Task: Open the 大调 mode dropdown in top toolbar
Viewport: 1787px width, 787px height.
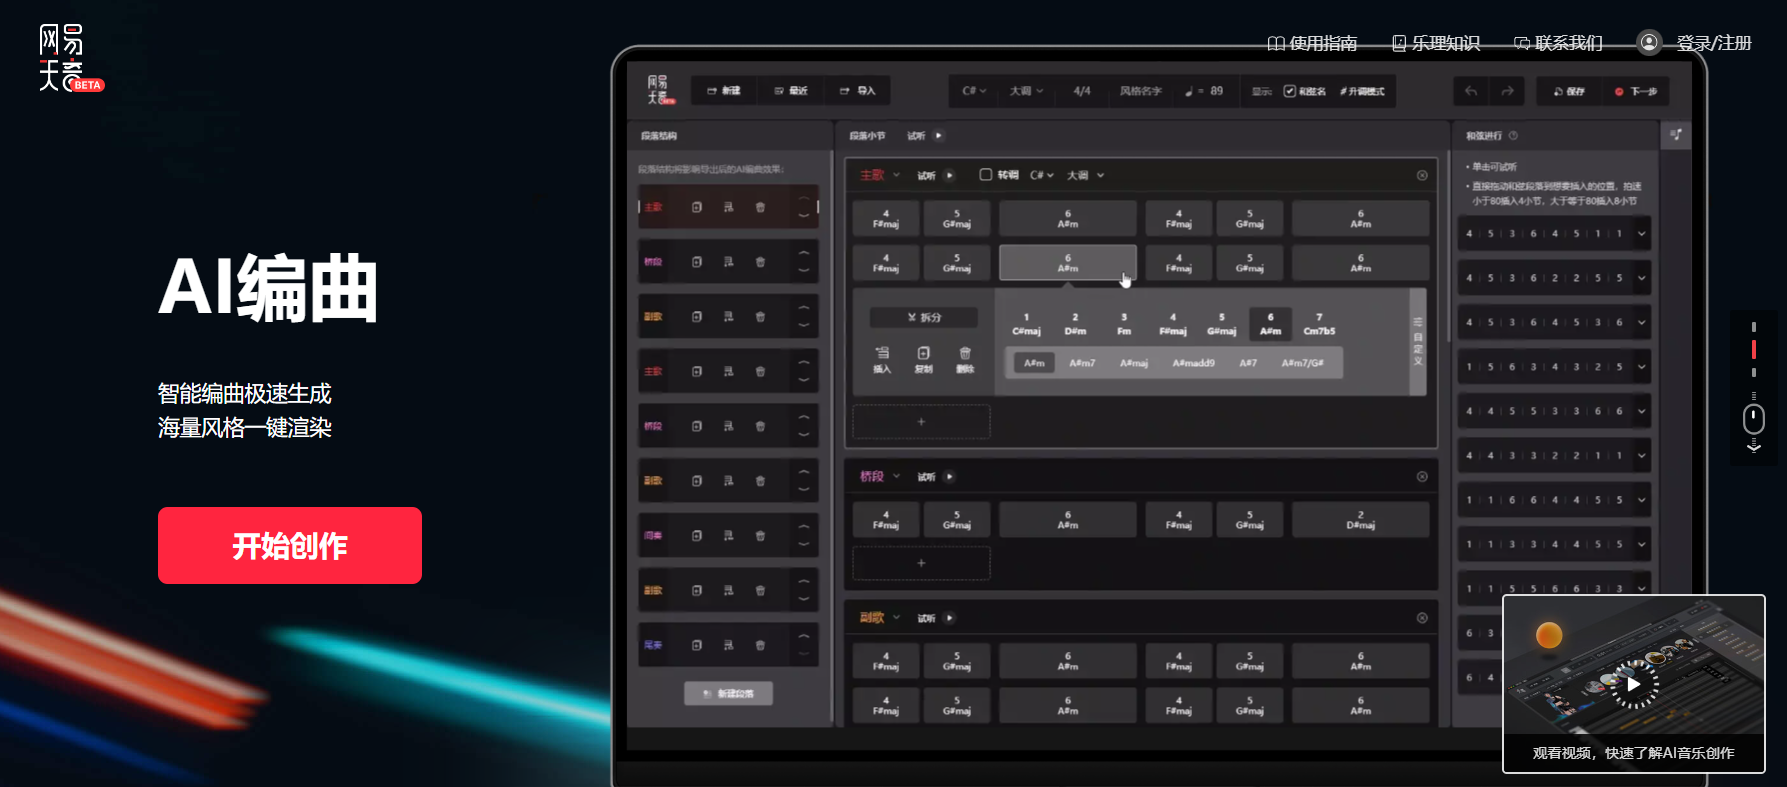Action: (x=1026, y=91)
